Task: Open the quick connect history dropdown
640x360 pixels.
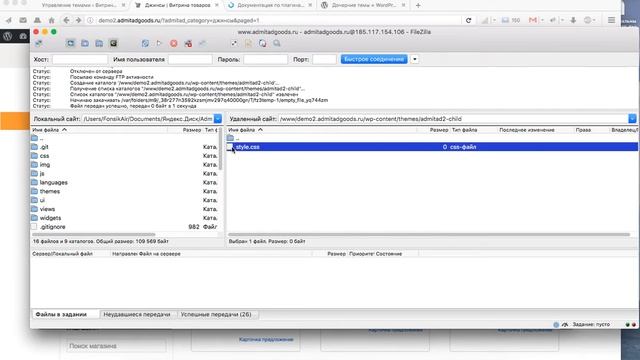Action: tap(415, 60)
